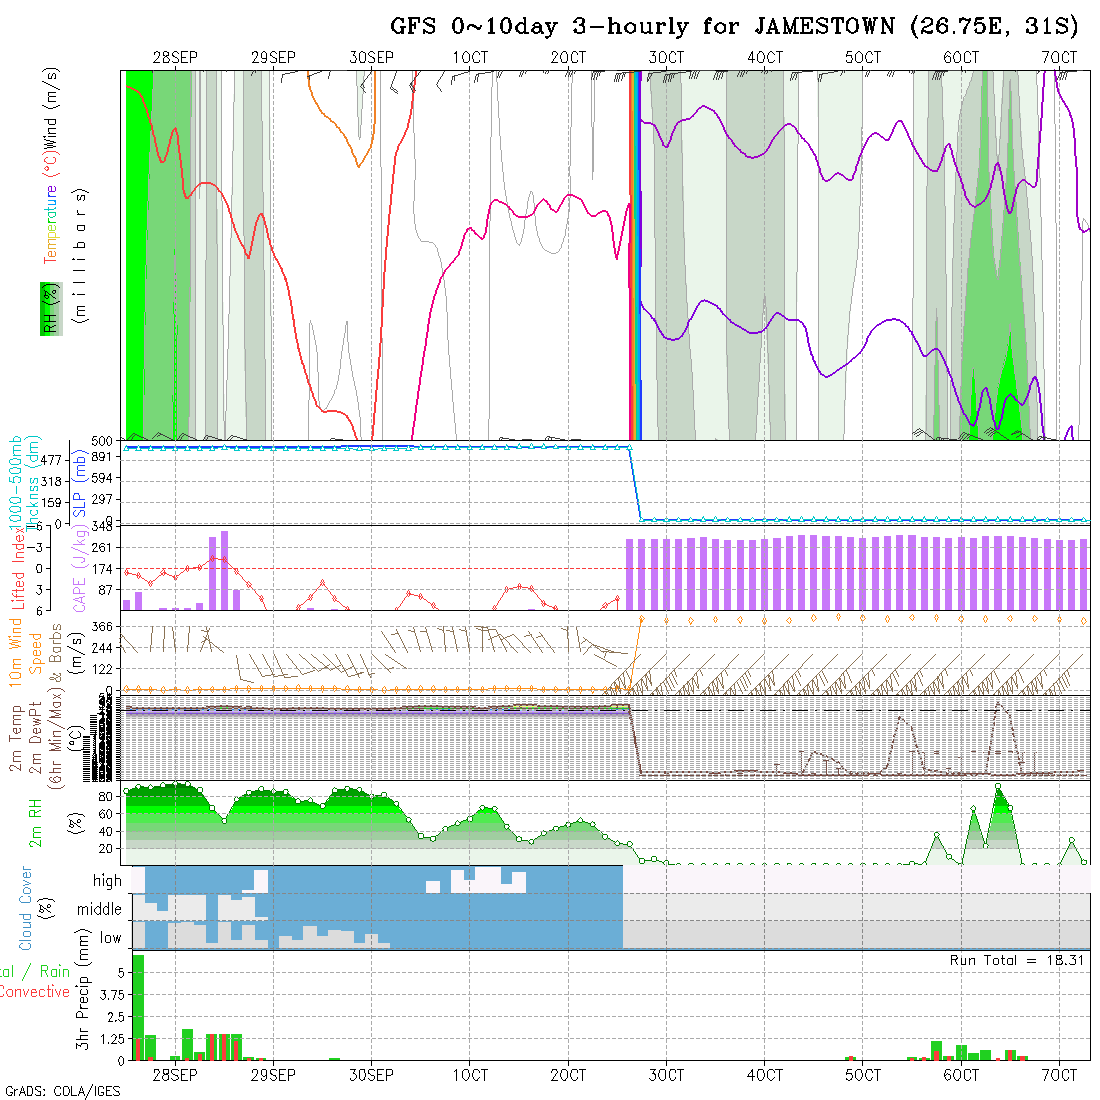Select the 30SEP label on top axis
Image resolution: width=1100 pixels, height=1100 pixels.
tap(371, 58)
